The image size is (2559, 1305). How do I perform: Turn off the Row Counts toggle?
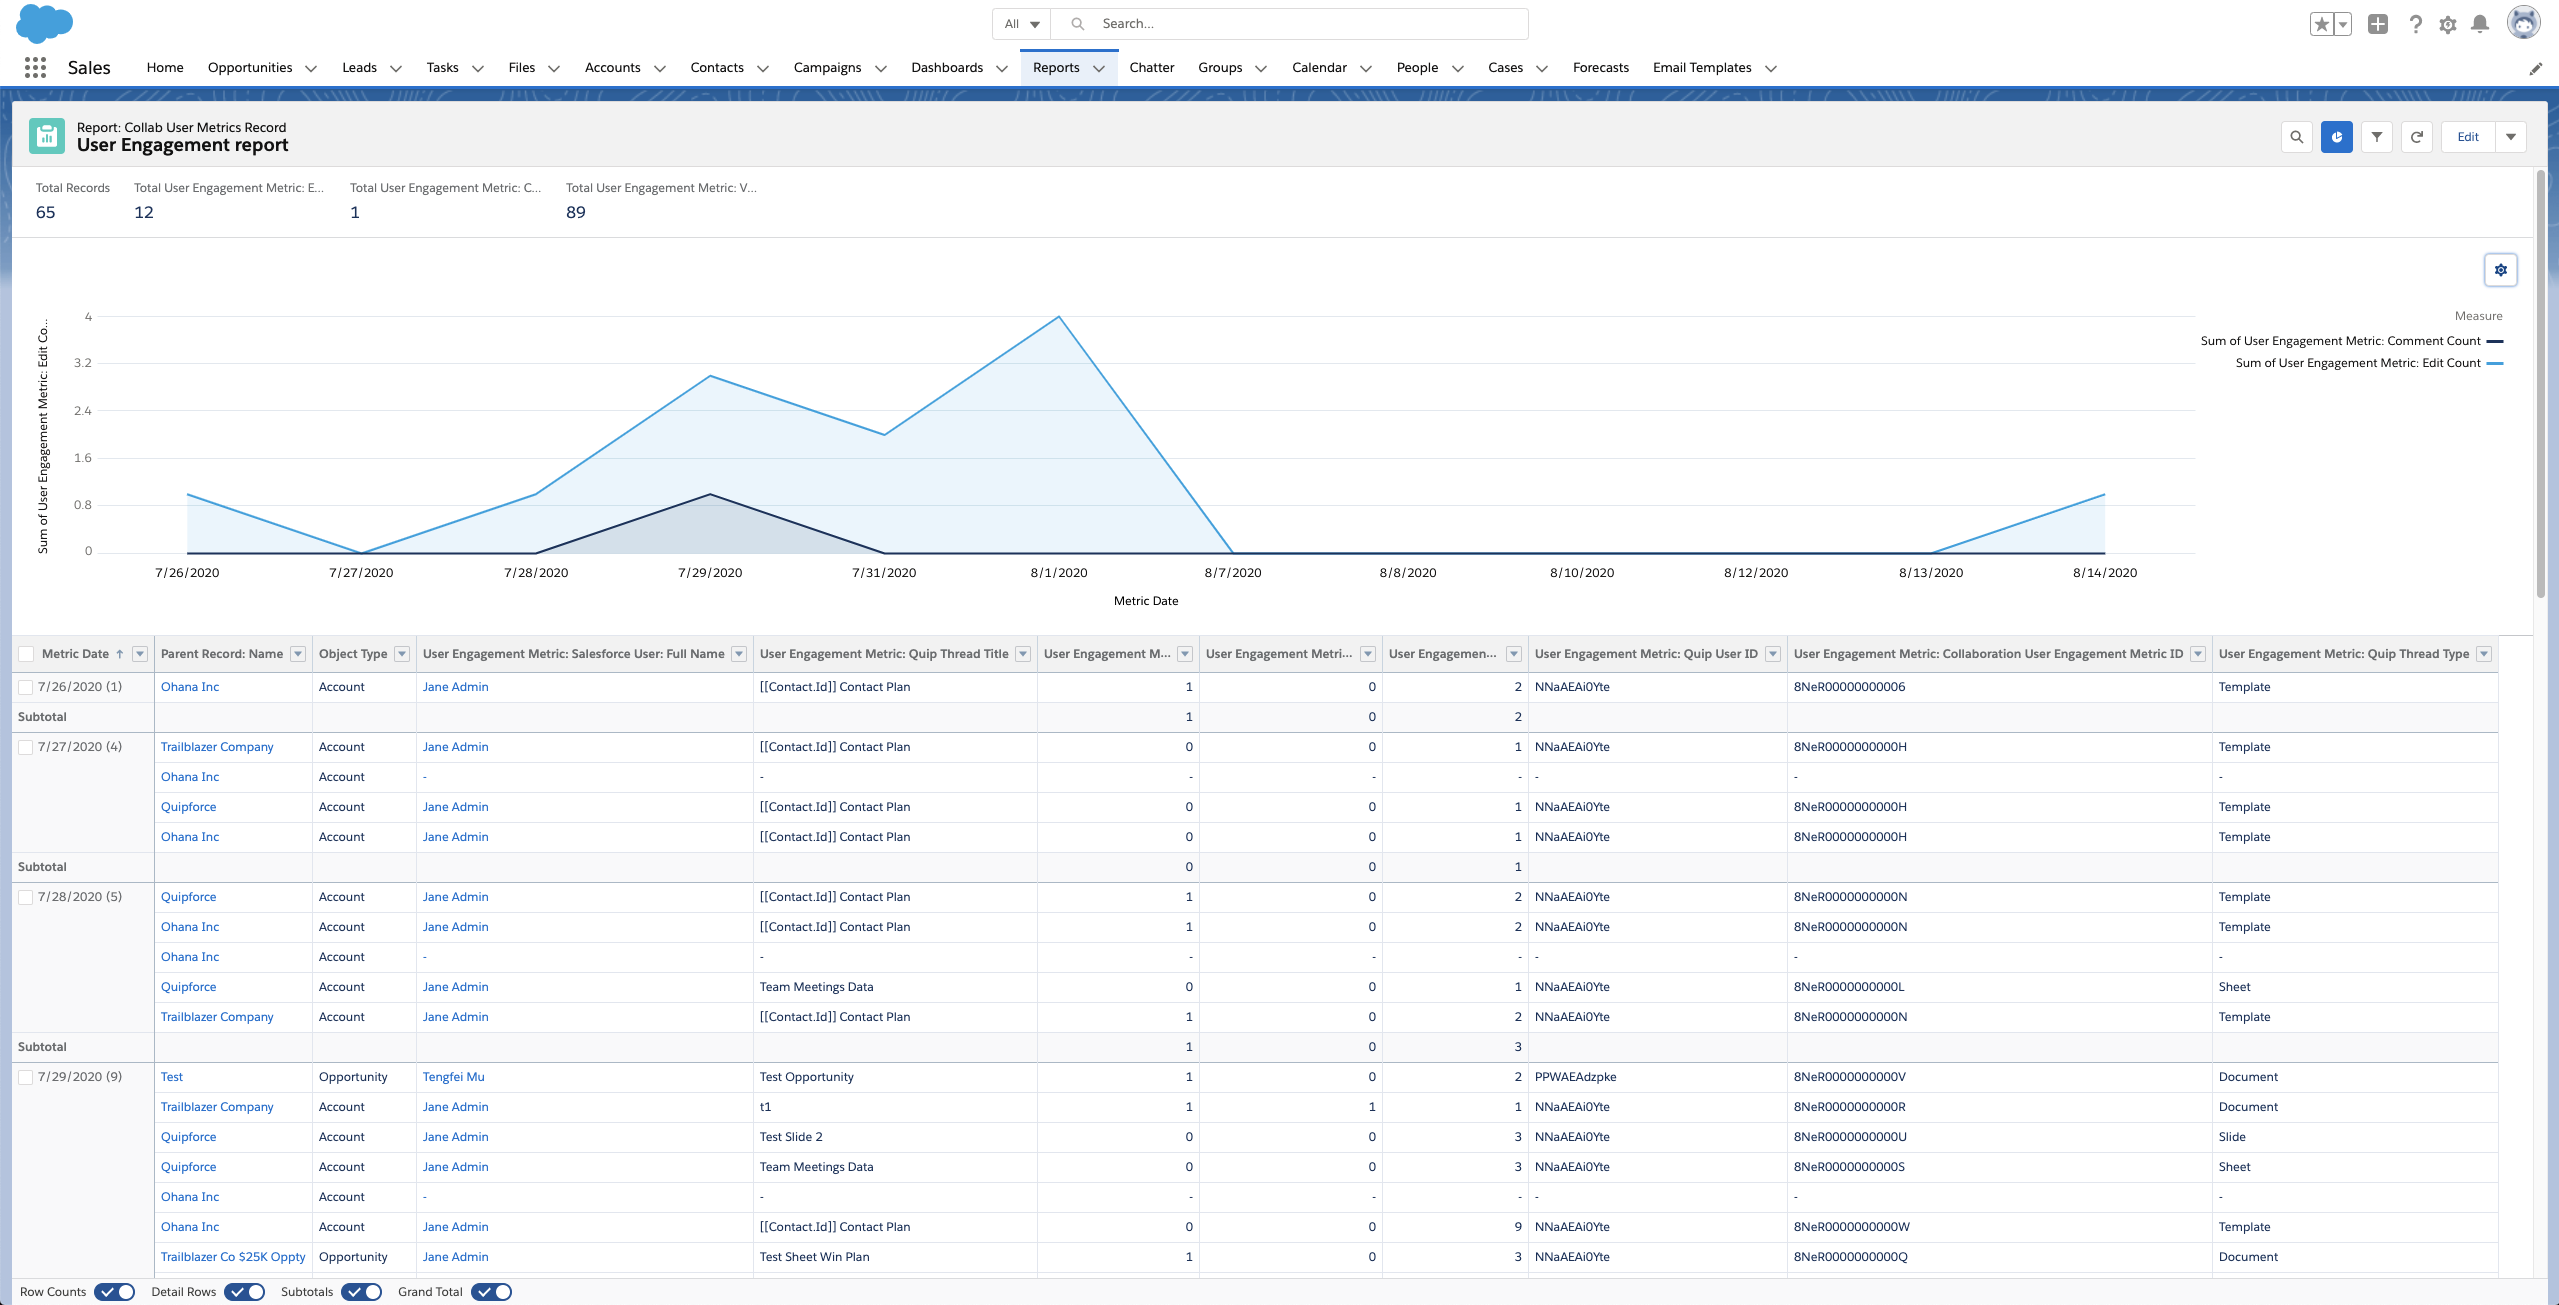tap(115, 1291)
